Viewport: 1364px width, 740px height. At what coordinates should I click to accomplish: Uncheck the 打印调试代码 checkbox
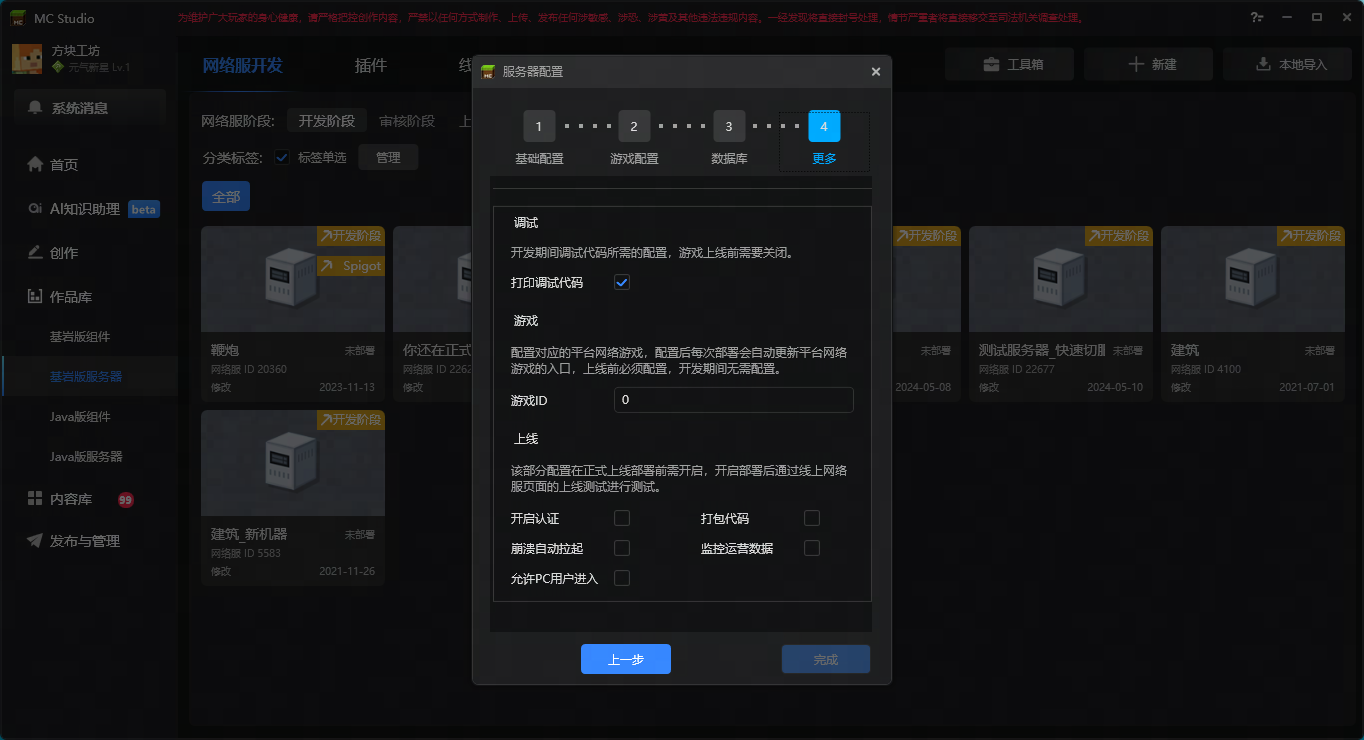coord(622,283)
